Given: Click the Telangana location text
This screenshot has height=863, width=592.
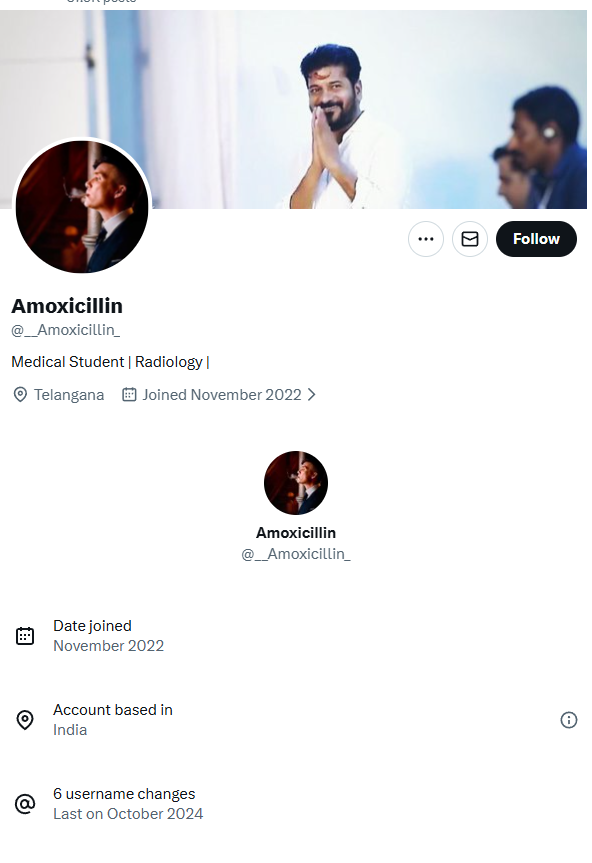Looking at the screenshot, I should 69,395.
